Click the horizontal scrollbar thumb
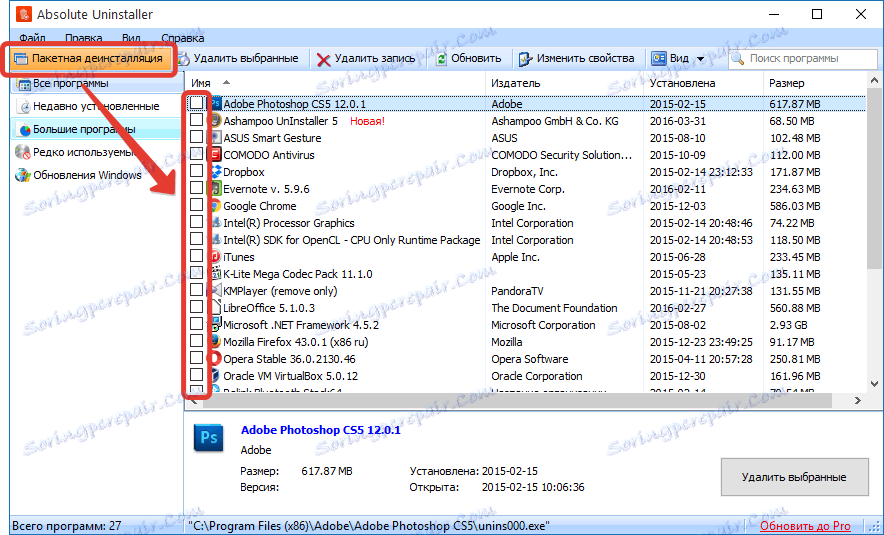884x535 pixels. coord(516,400)
